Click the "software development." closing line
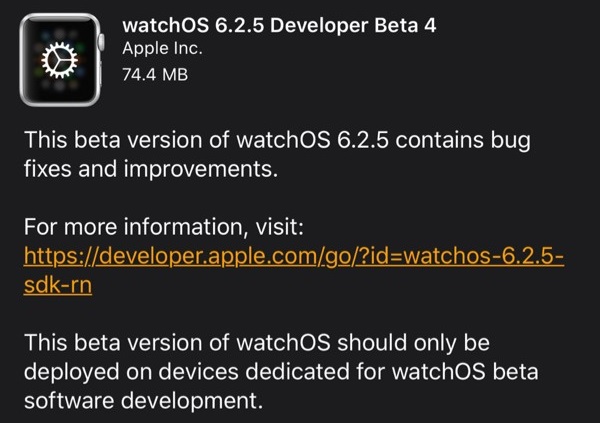 click(x=143, y=401)
